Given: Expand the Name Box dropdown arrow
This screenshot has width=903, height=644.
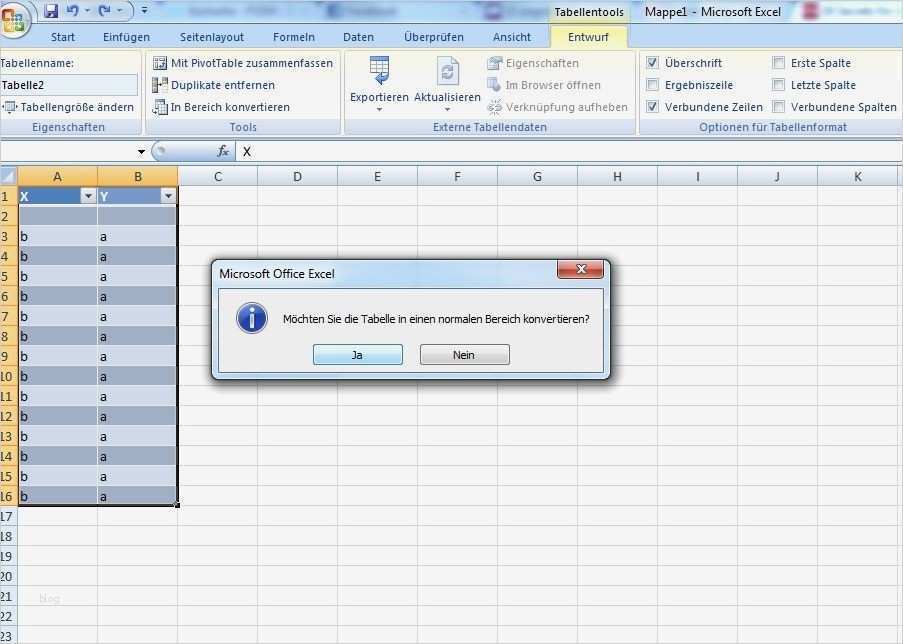Looking at the screenshot, I should 141,152.
